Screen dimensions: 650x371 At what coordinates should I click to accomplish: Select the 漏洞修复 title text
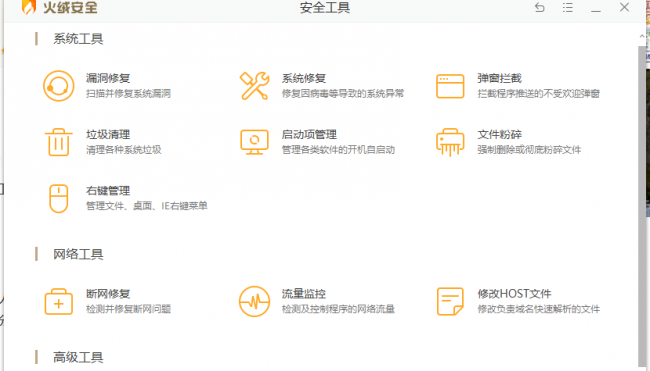pos(108,78)
